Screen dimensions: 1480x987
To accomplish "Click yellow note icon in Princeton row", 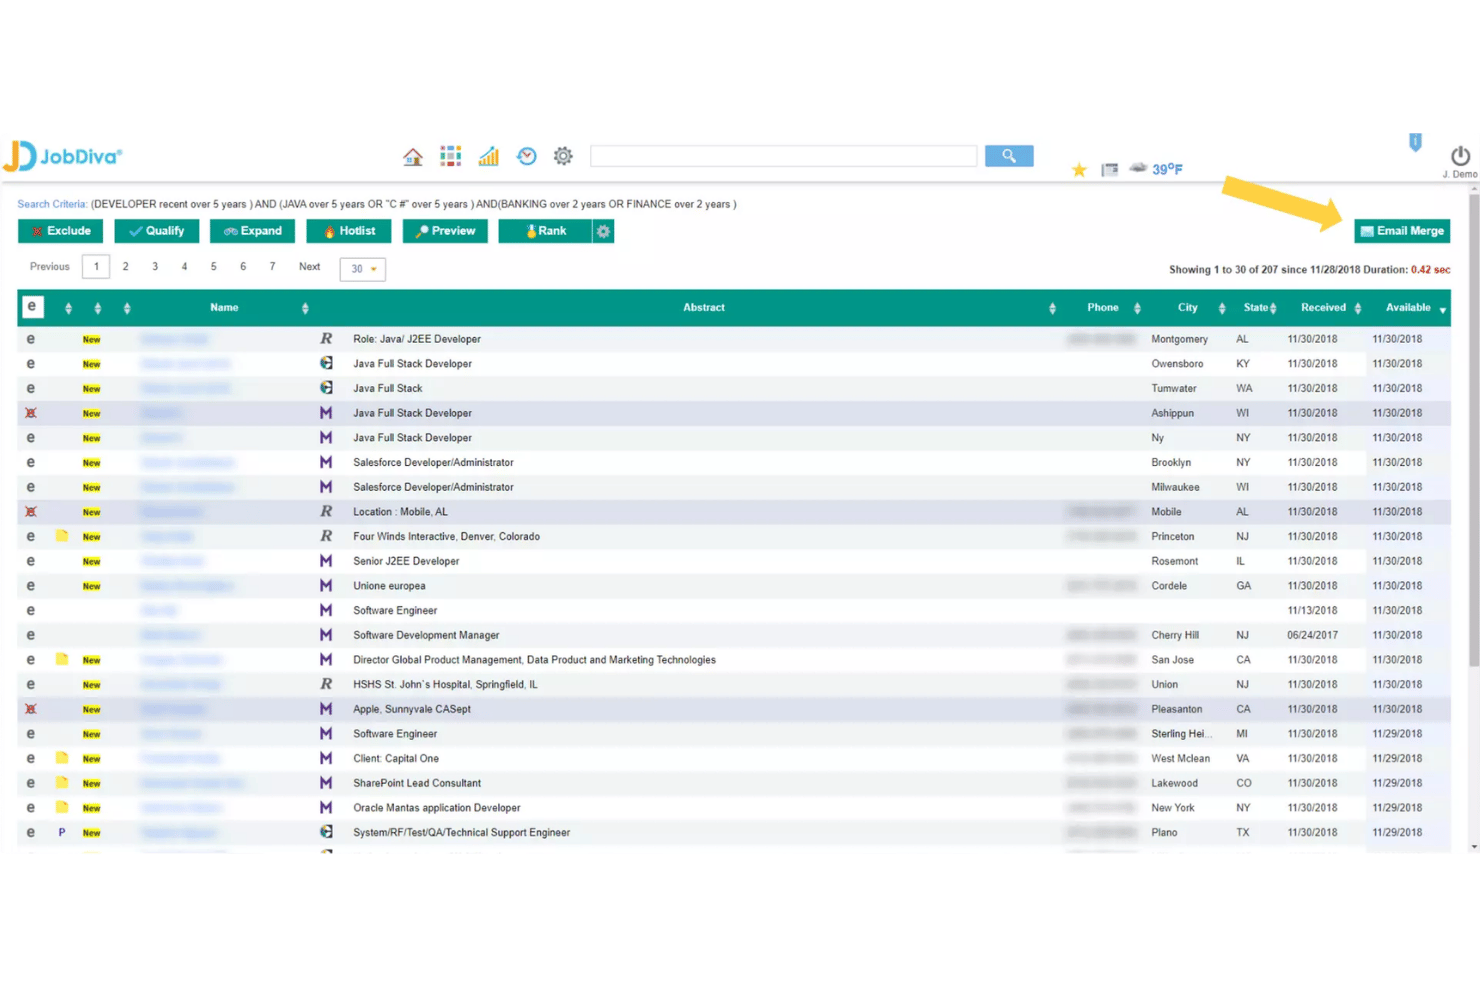I will coord(62,536).
